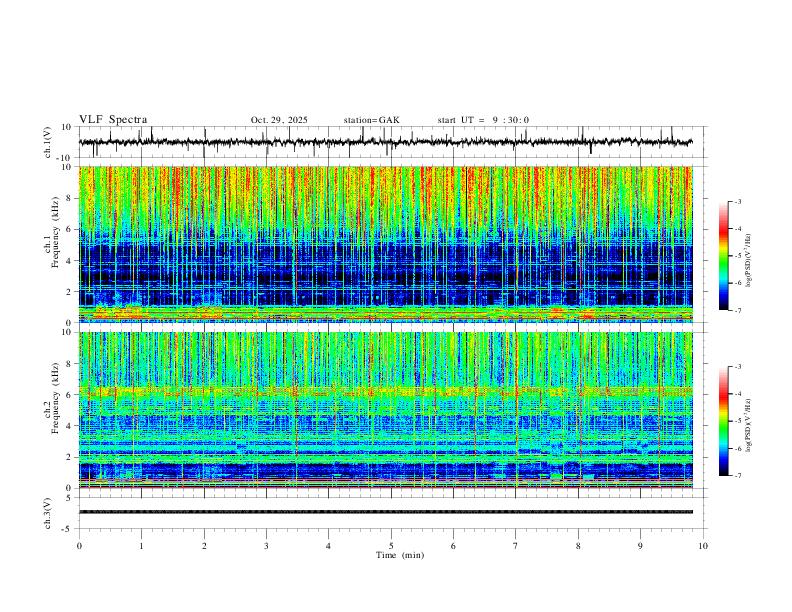Click the 'VLF Spectra' title text
792x612 pixels.
click(113, 120)
